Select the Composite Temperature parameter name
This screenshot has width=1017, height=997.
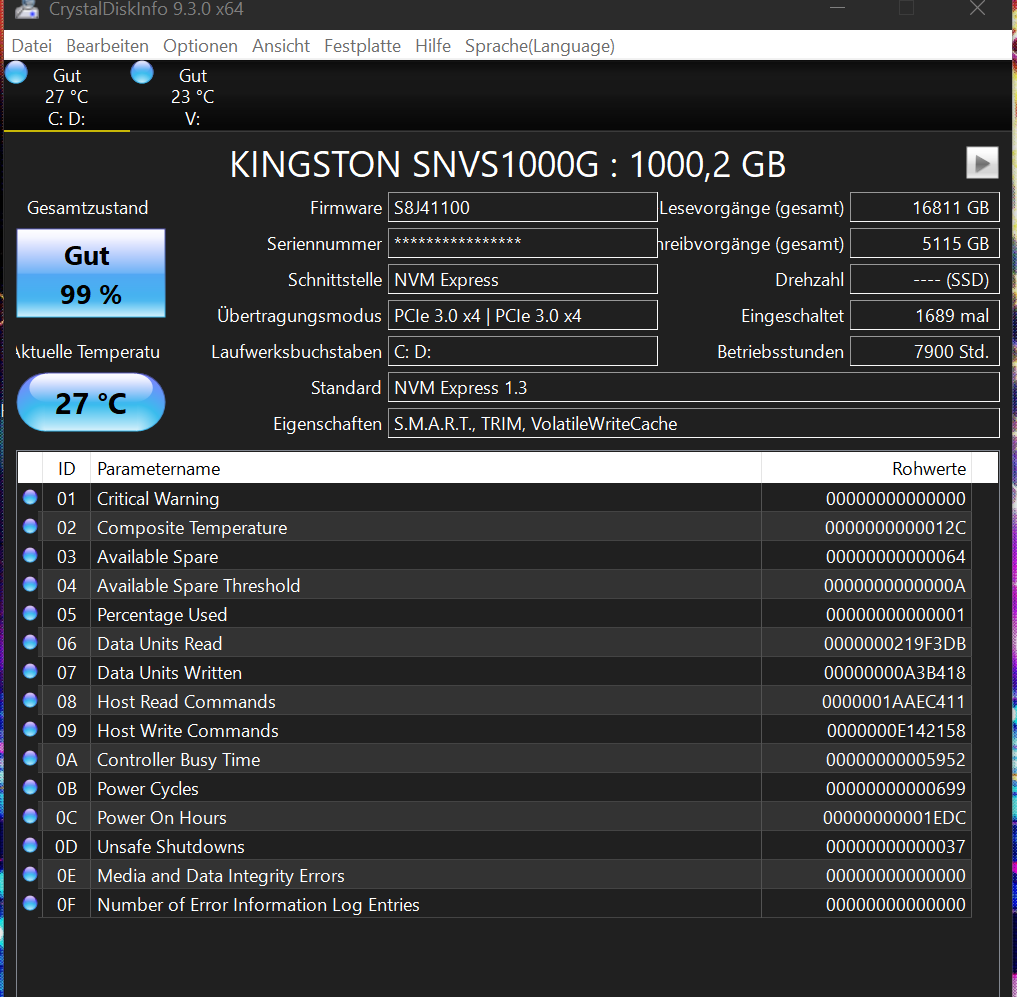pyautogui.click(x=192, y=527)
